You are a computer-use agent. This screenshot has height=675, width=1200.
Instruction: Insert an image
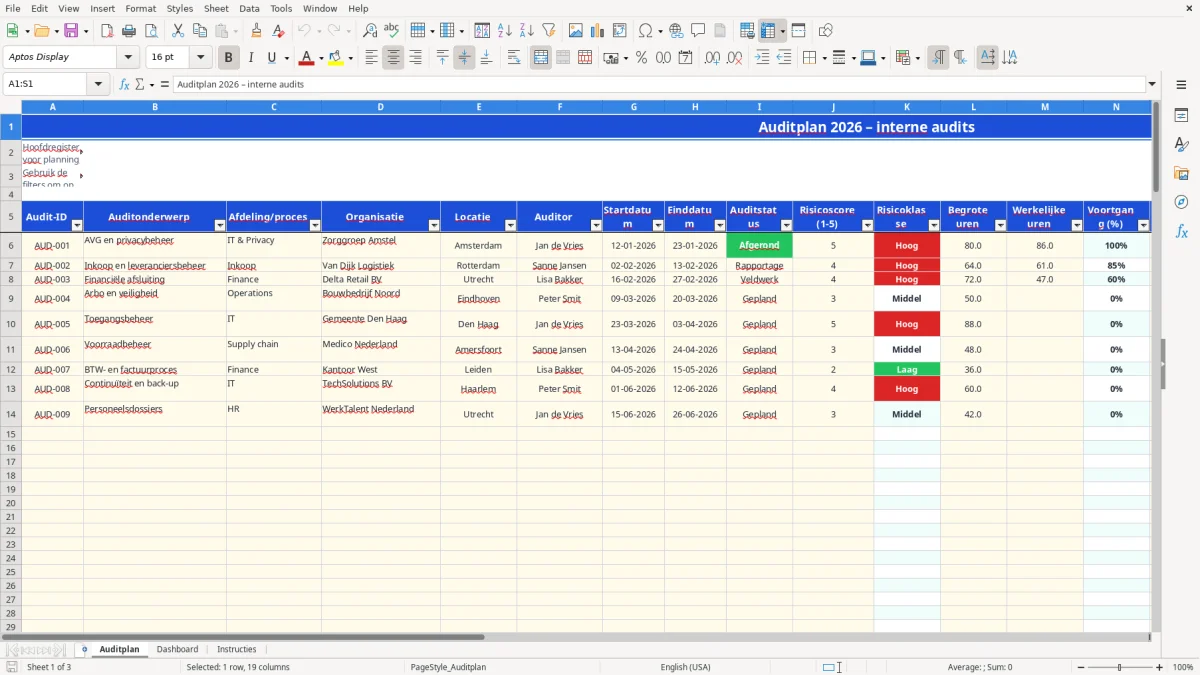(576, 31)
